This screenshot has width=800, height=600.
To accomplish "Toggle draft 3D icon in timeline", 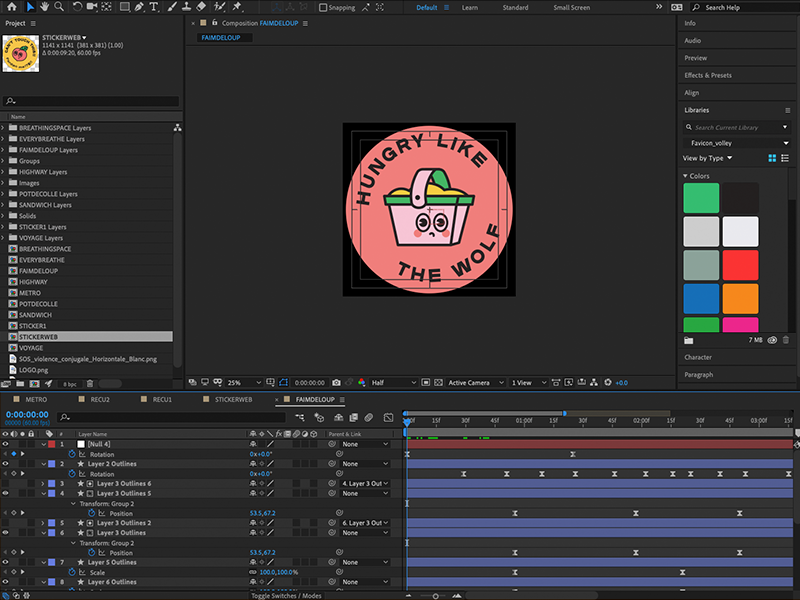I will coord(319,417).
